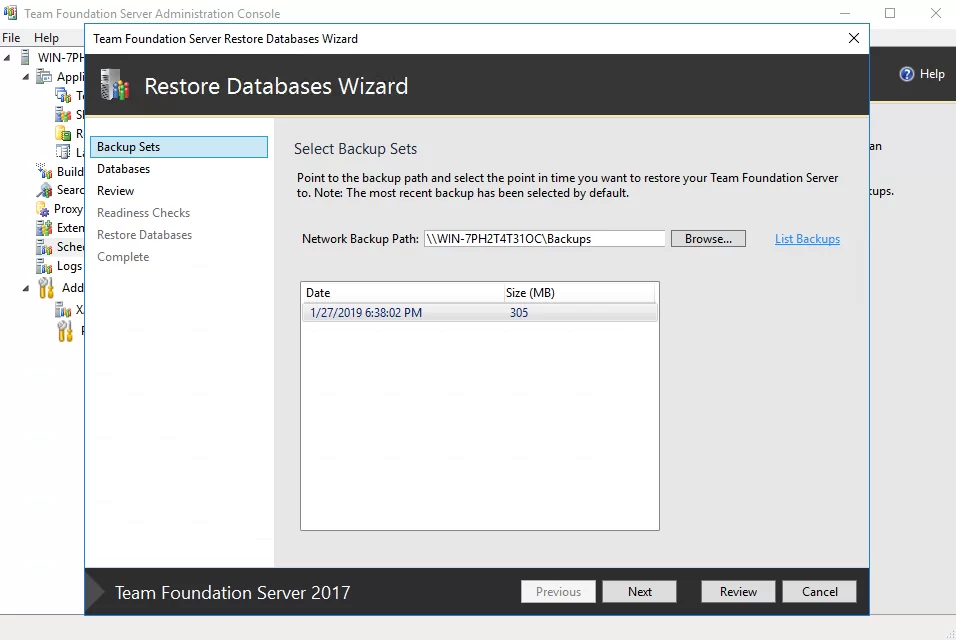Screen dimensions: 956x640
Task: Click the Help text link in console
Action: coord(932,74)
